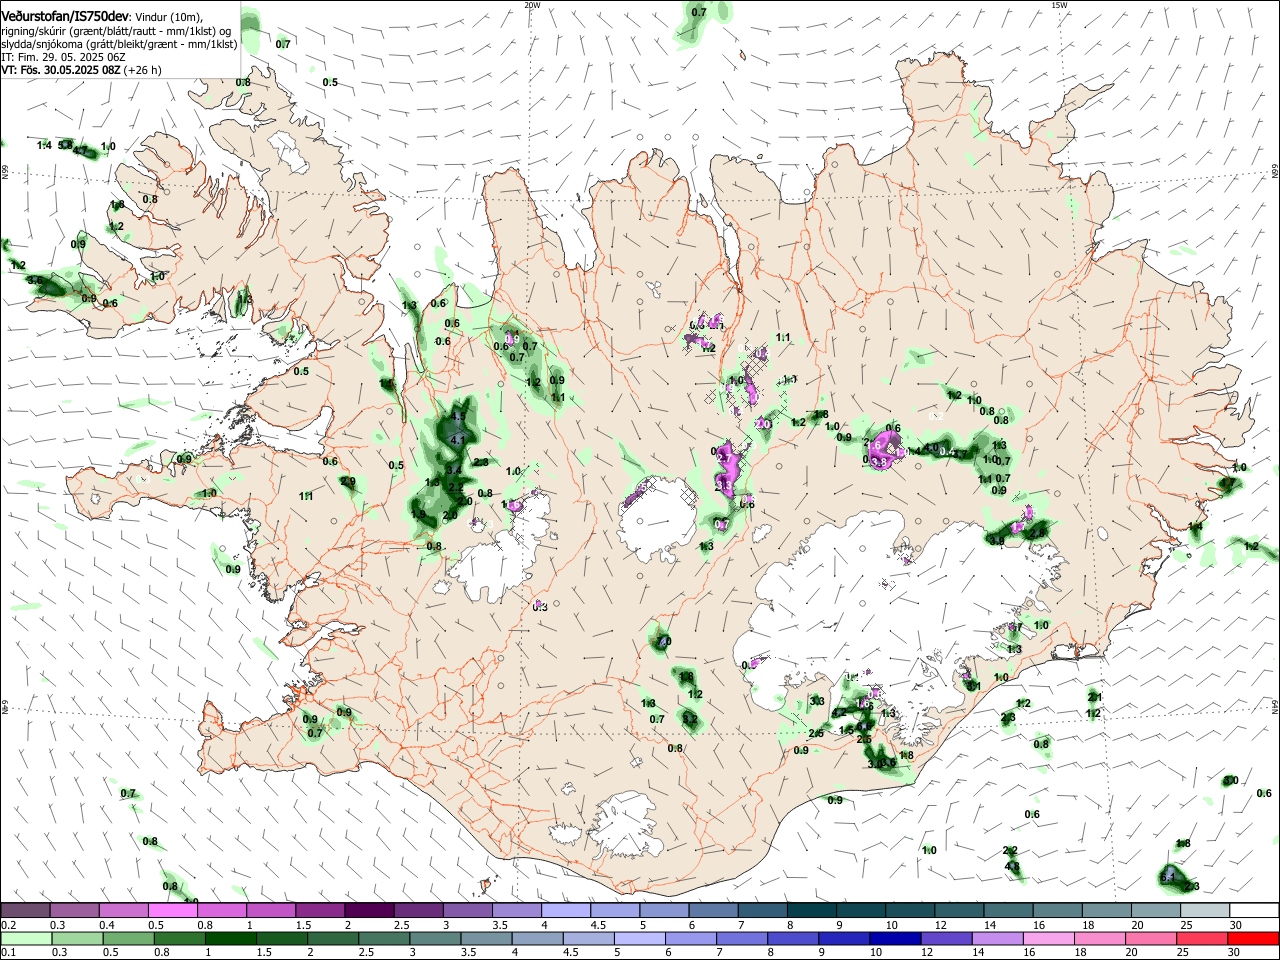Choose the bright pink 0.5 swatch in snow scale
Screen dimensions: 1280x960
point(172,911)
